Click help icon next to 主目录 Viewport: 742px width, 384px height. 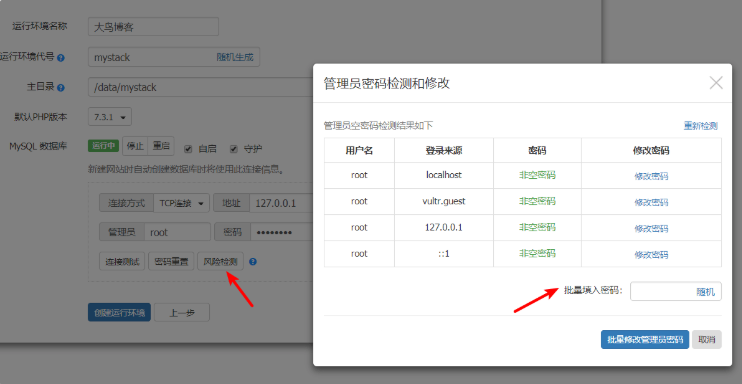pyautogui.click(x=61, y=88)
